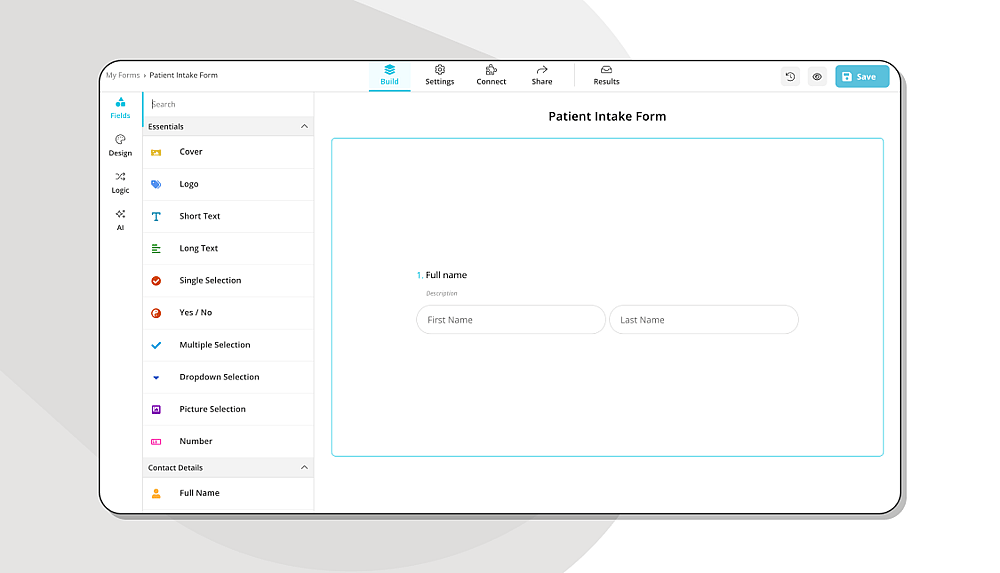Add a Yes / No field icon

(x=156, y=313)
